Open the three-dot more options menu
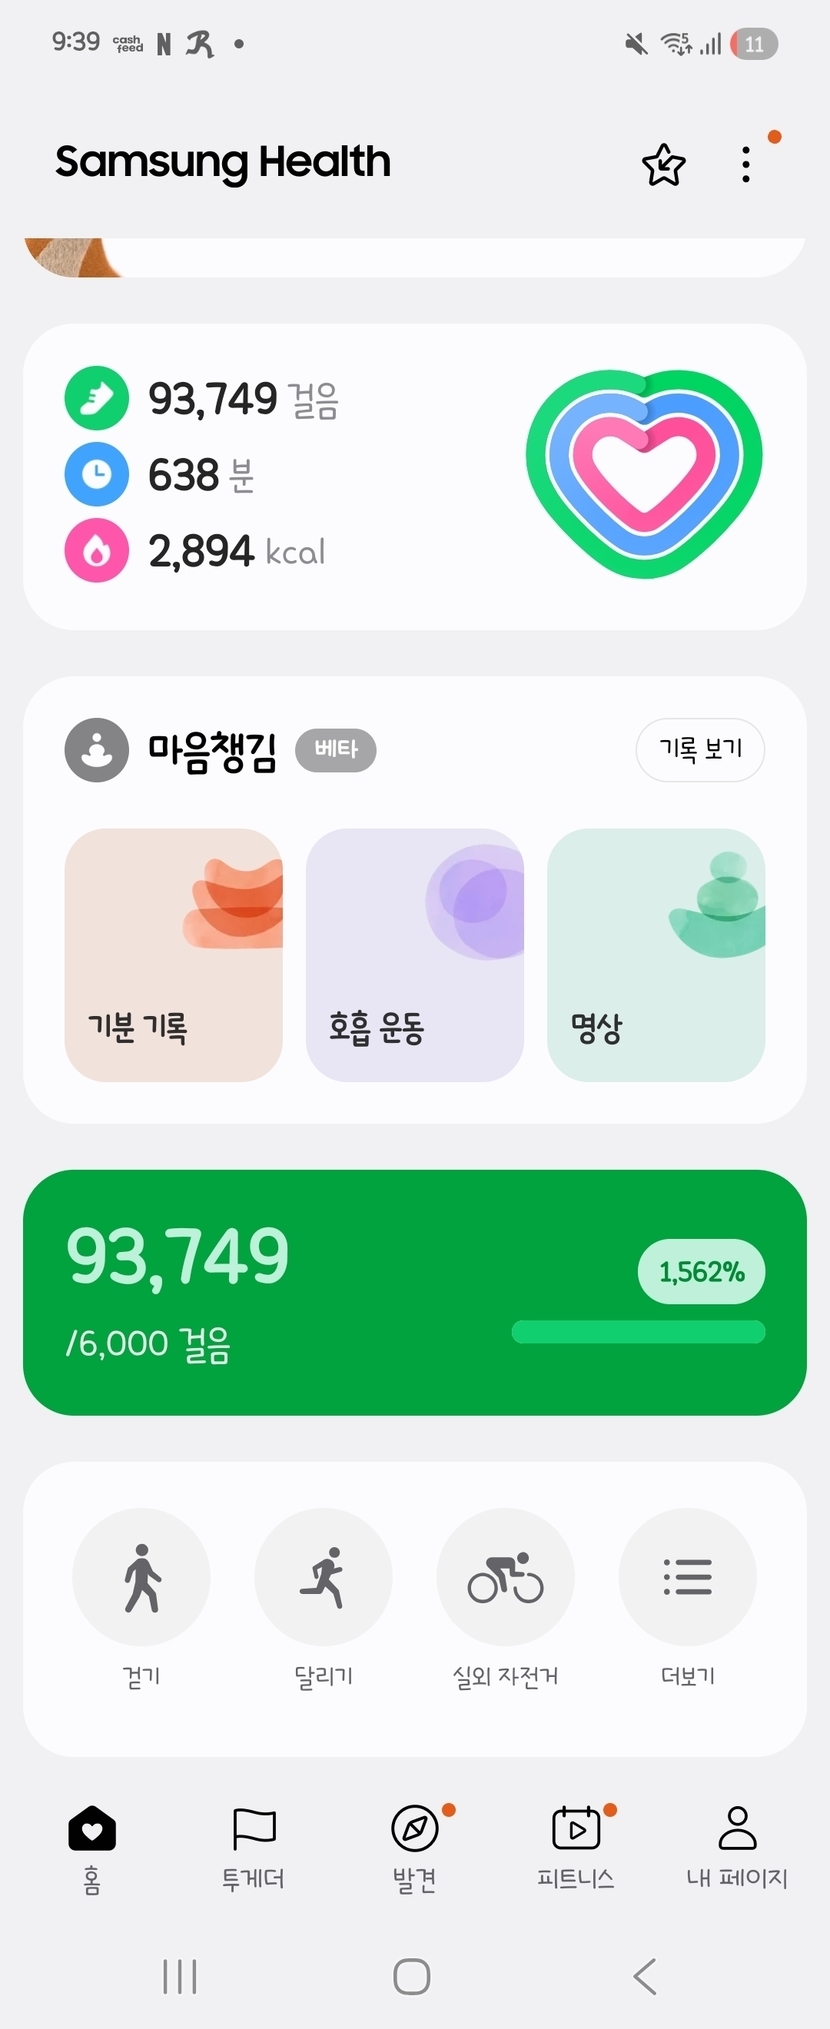The width and height of the screenshot is (830, 2029). (x=746, y=165)
